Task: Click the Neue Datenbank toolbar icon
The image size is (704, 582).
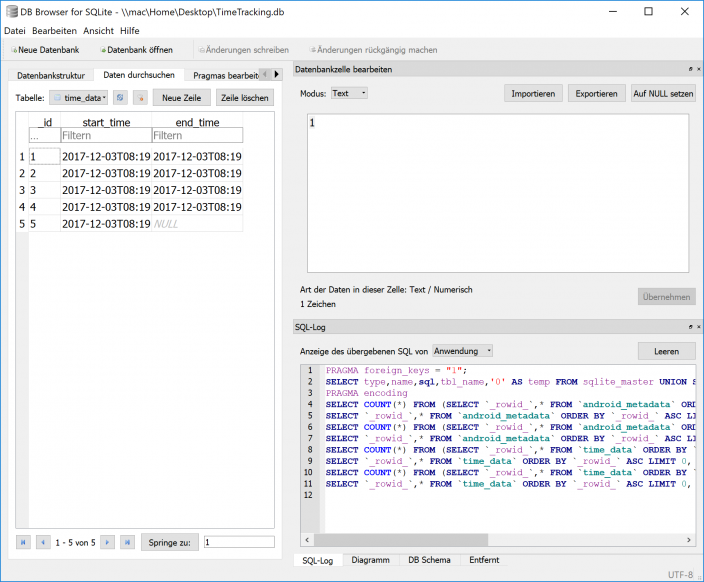Action: pyautogui.click(x=14, y=49)
